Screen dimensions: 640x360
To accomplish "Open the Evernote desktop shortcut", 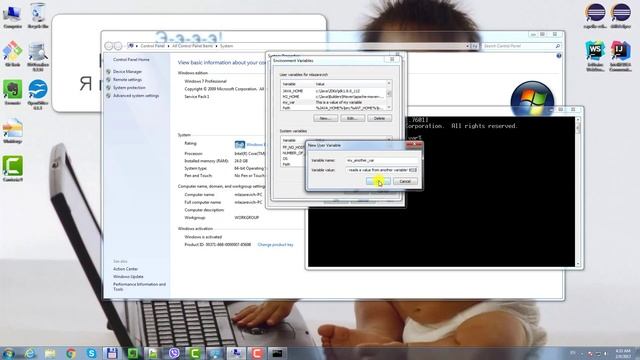I will 12,92.
